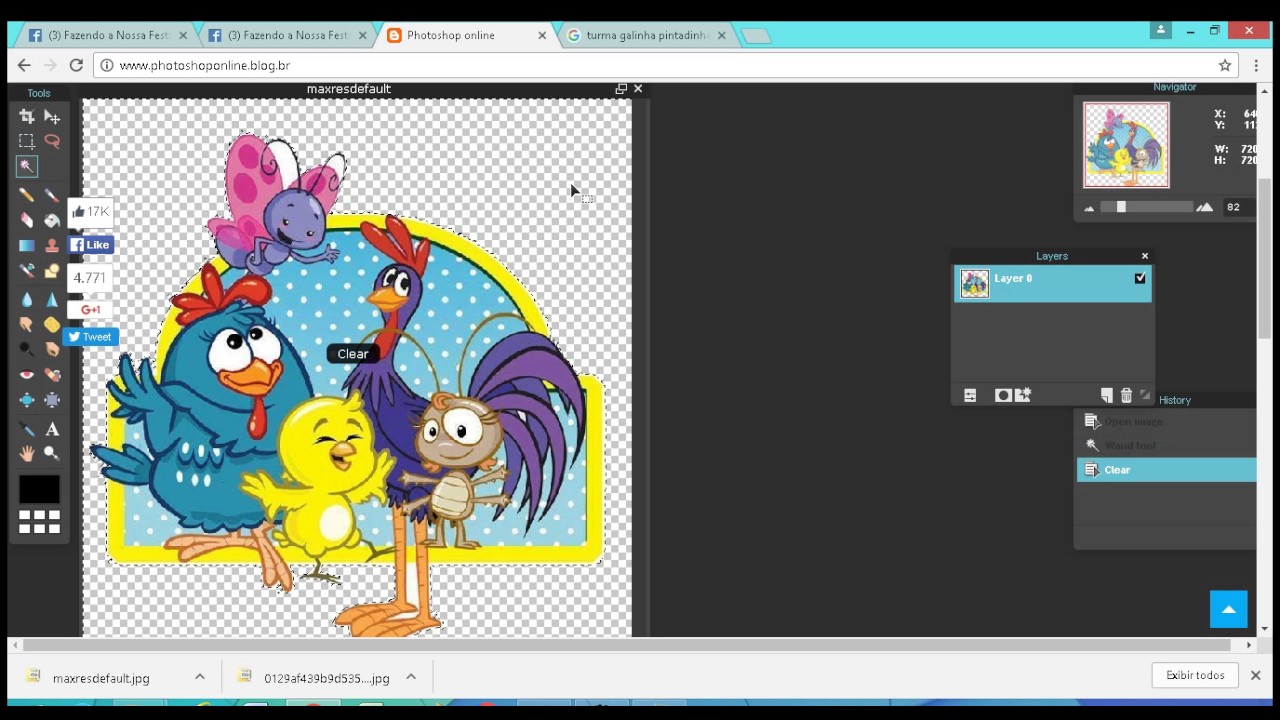This screenshot has height=720, width=1280.
Task: Select the 'Photoshop online' browser tab
Action: click(x=467, y=35)
